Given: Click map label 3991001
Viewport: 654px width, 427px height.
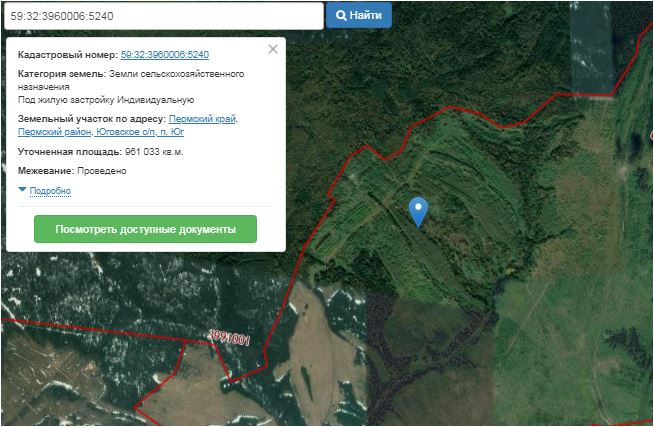Looking at the screenshot, I should point(229,338).
